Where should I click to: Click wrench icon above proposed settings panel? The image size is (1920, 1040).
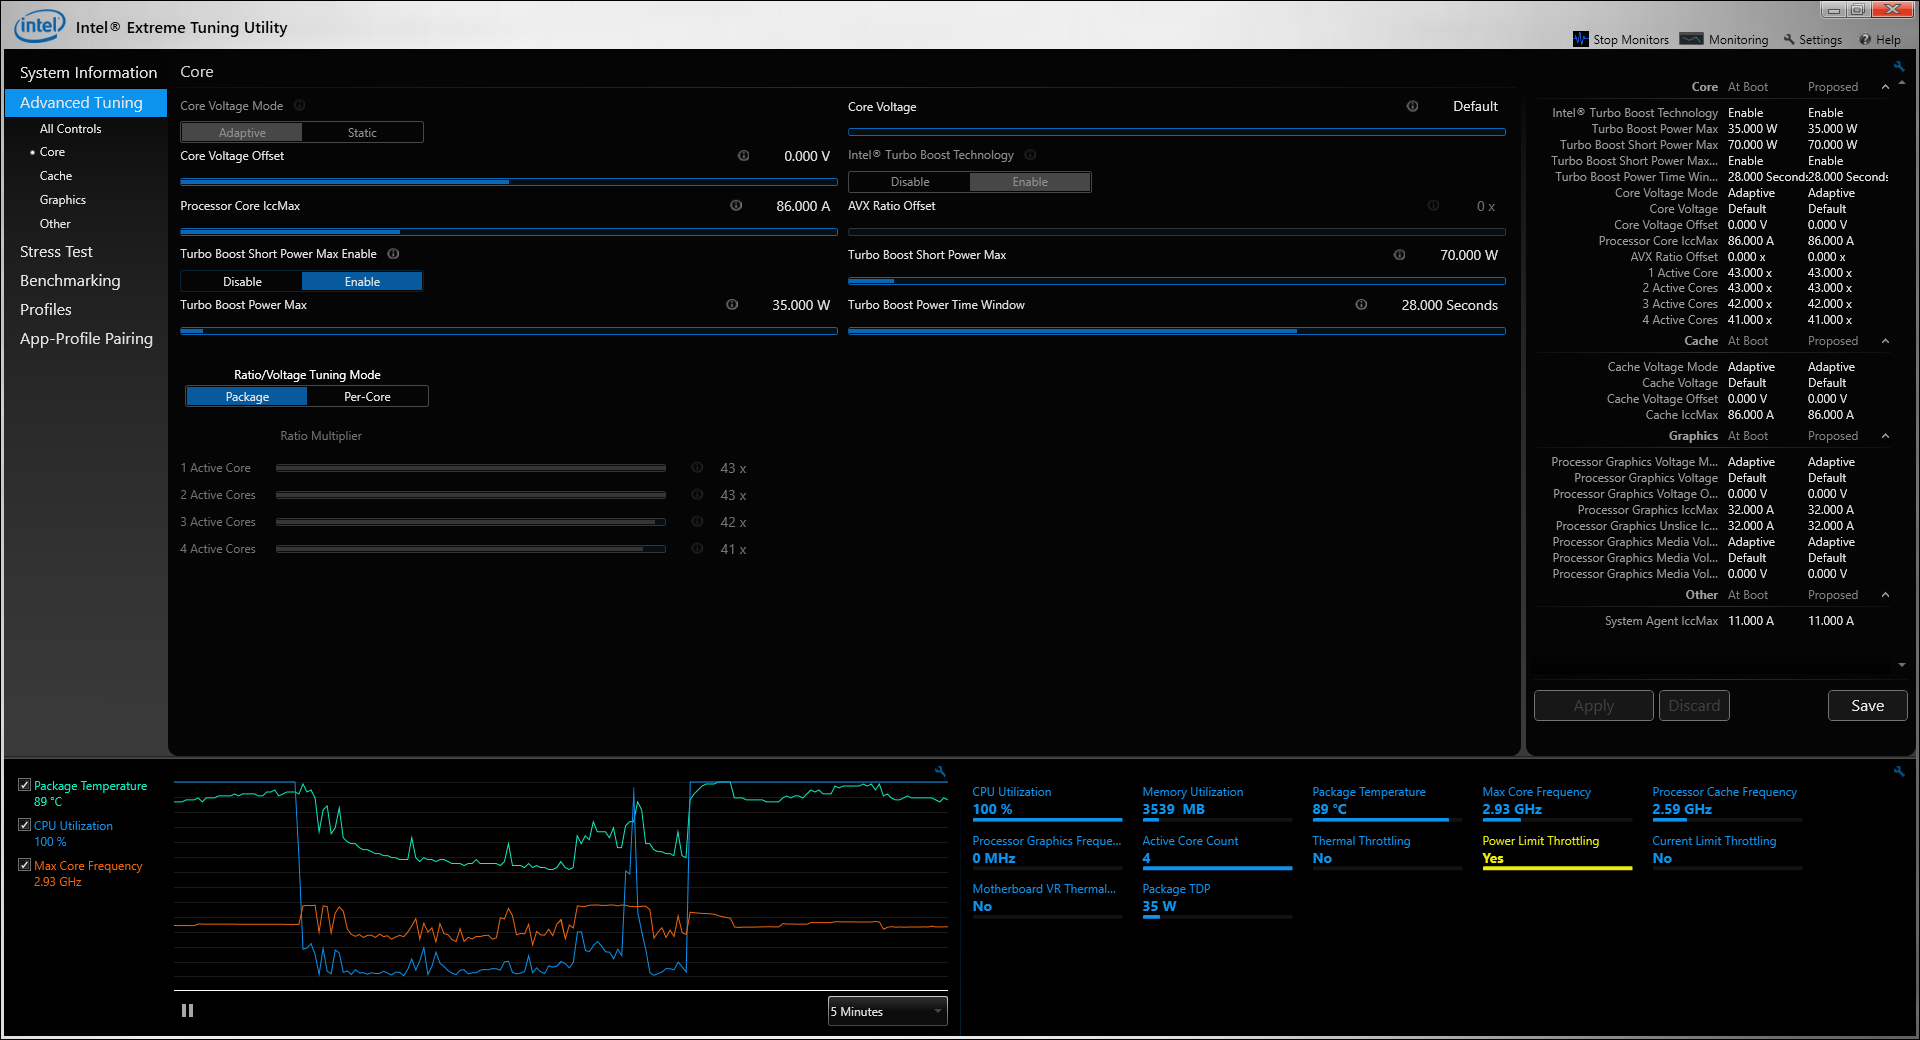(1899, 66)
